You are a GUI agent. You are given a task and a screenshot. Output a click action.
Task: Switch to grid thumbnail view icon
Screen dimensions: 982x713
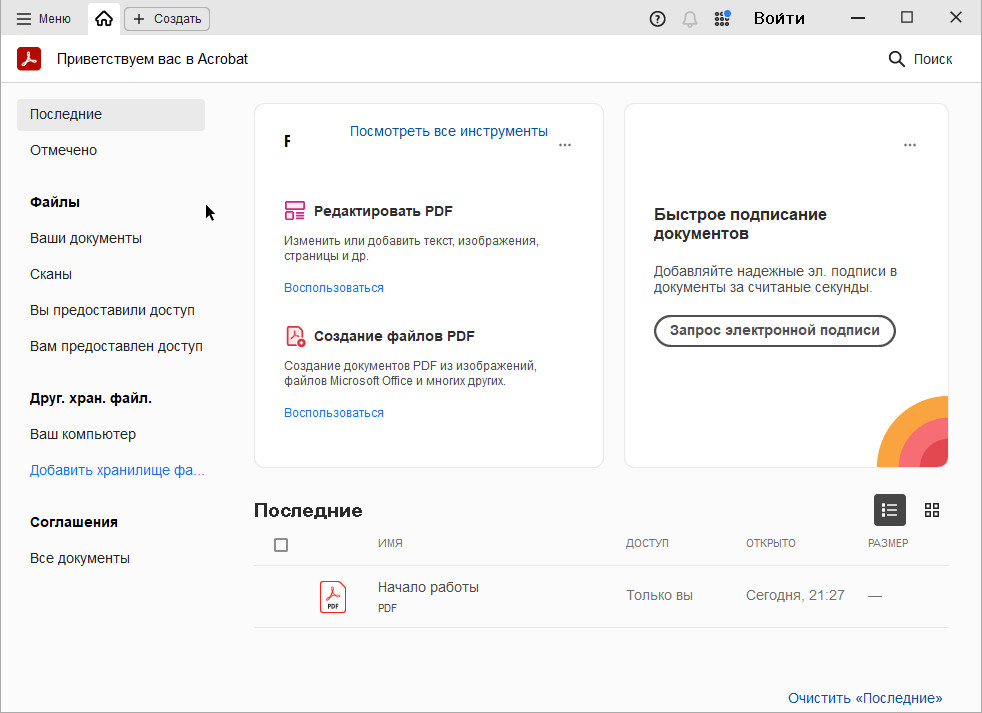click(932, 510)
